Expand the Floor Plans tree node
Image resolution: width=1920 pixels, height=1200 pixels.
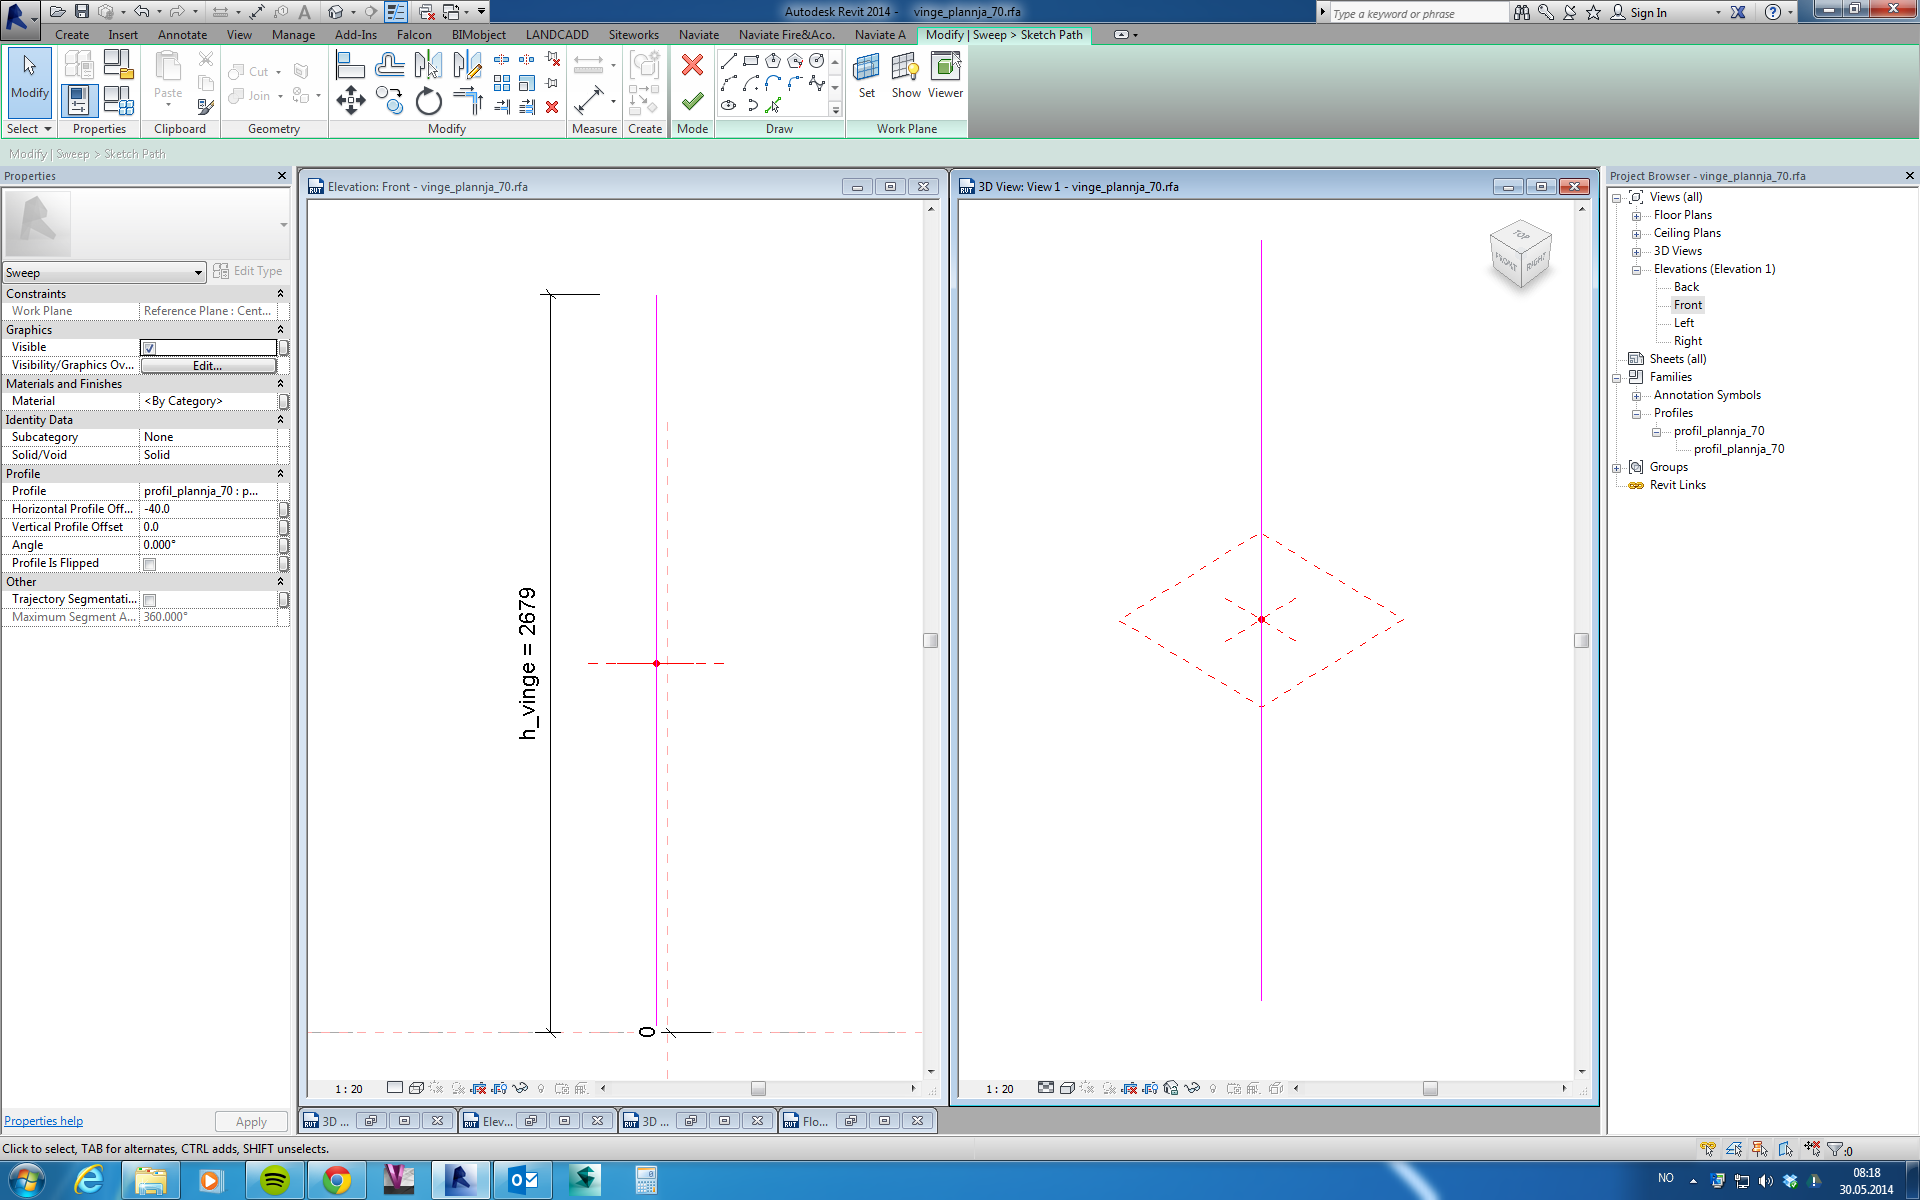1636,216
